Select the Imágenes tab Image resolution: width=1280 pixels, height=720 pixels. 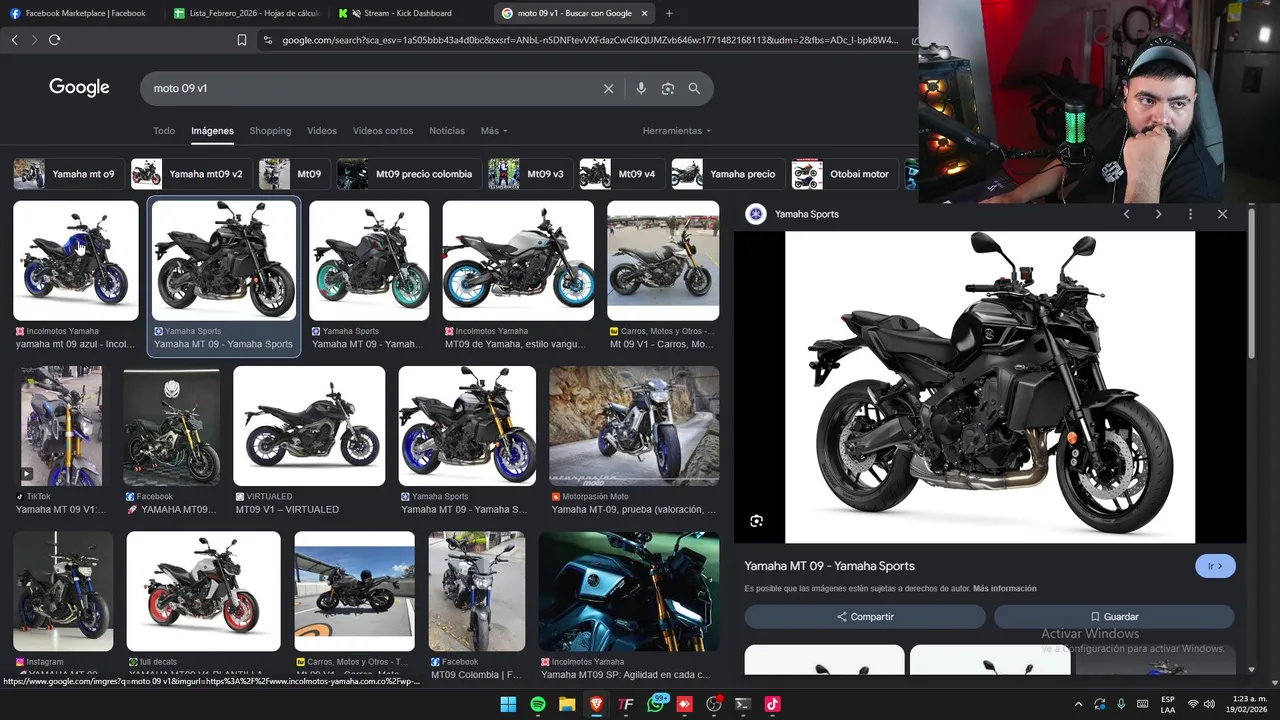212,131
